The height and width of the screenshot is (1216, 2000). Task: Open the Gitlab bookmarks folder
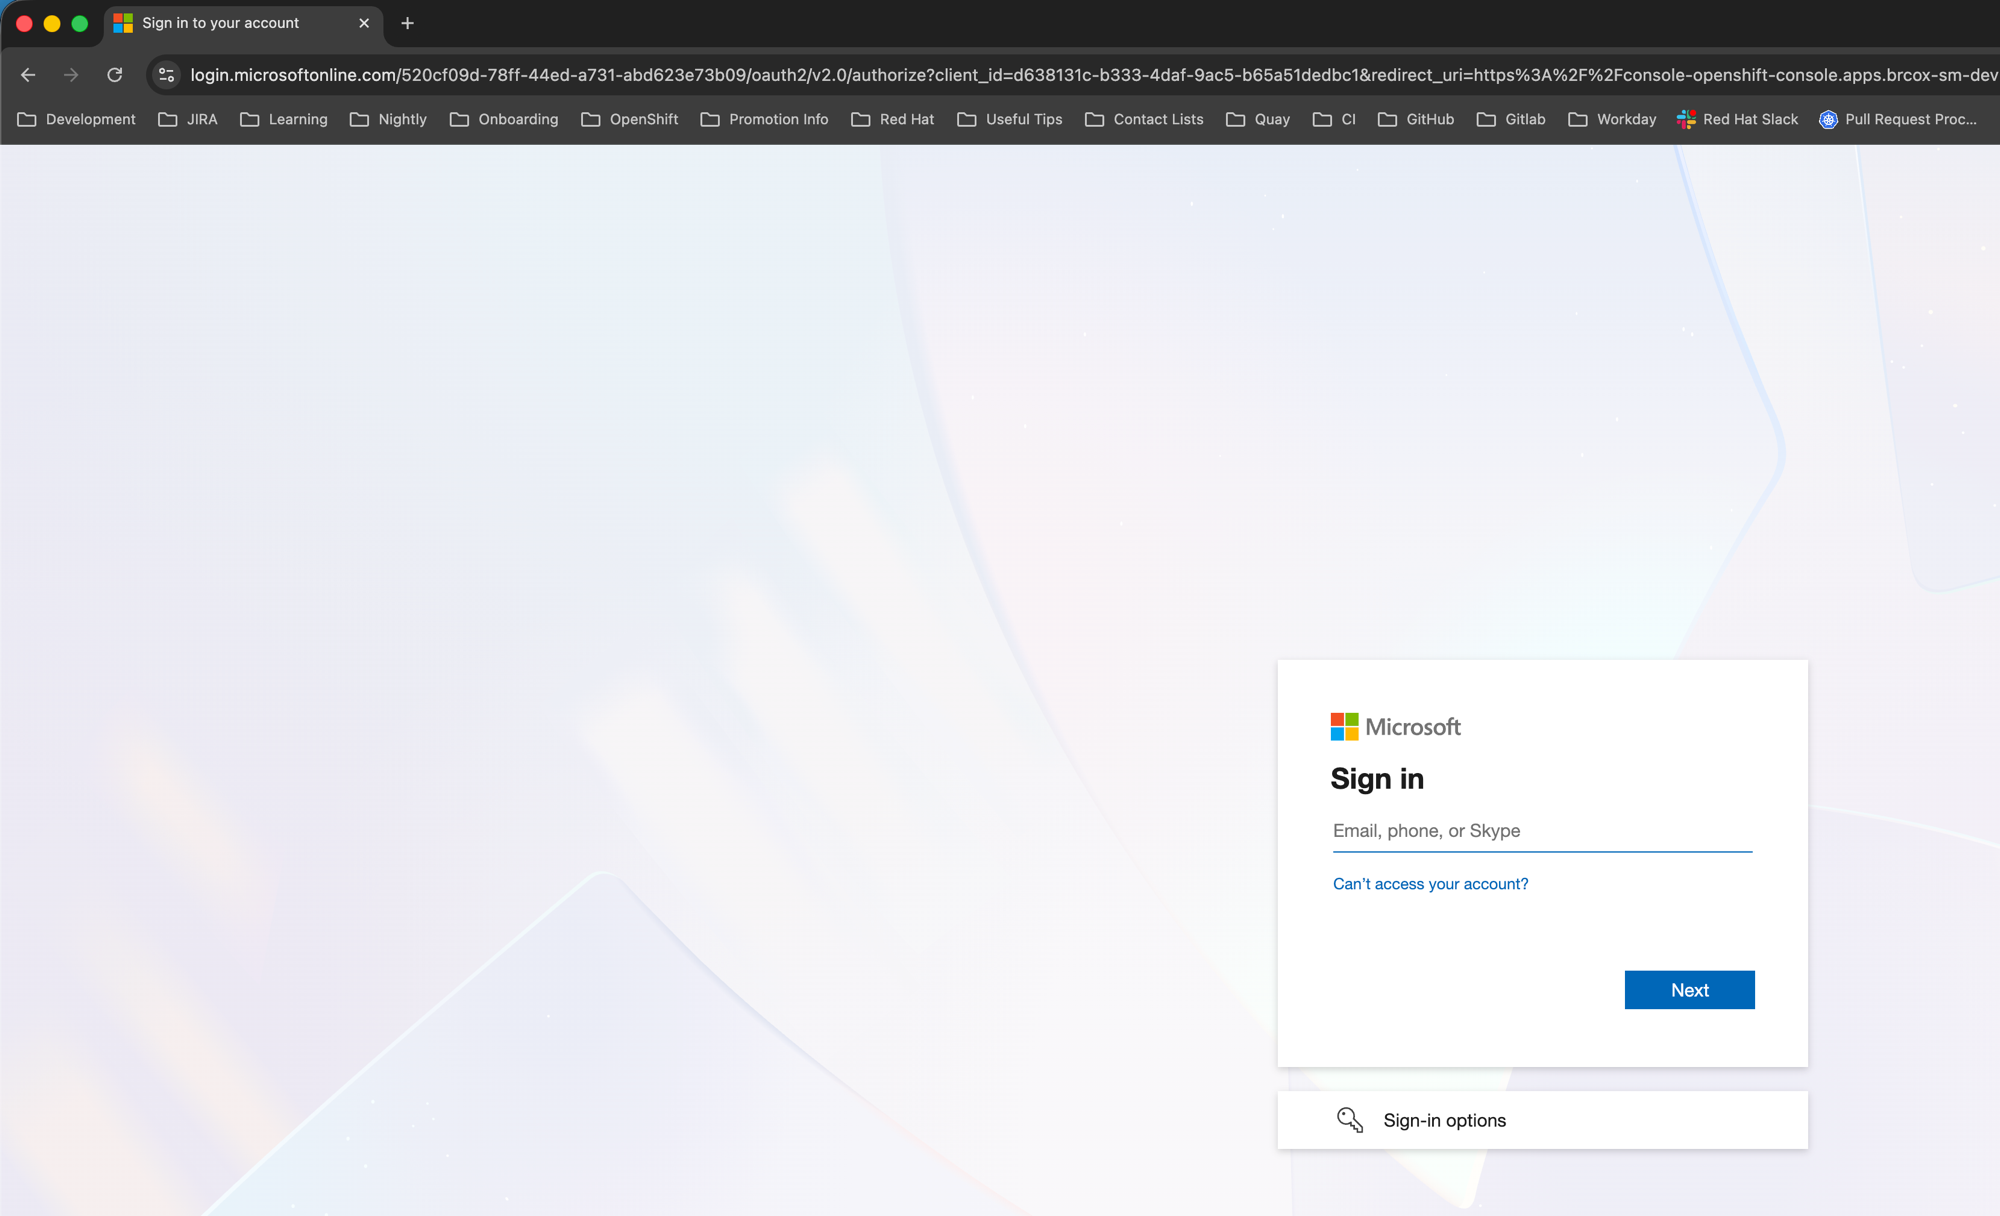coord(1511,119)
